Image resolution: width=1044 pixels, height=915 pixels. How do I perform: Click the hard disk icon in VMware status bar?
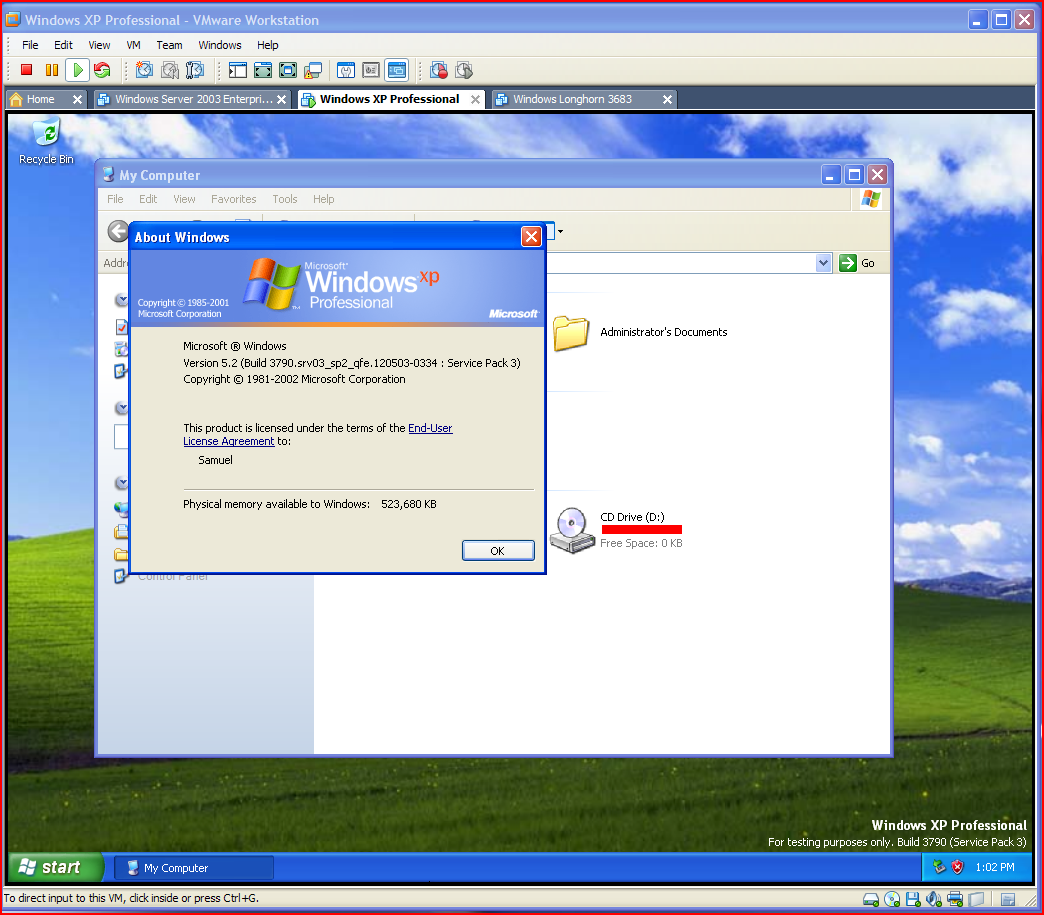pos(870,899)
